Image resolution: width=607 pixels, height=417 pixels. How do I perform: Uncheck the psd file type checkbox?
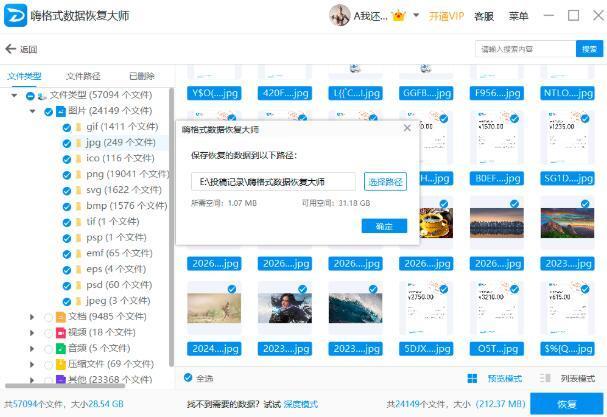[x=67, y=286]
